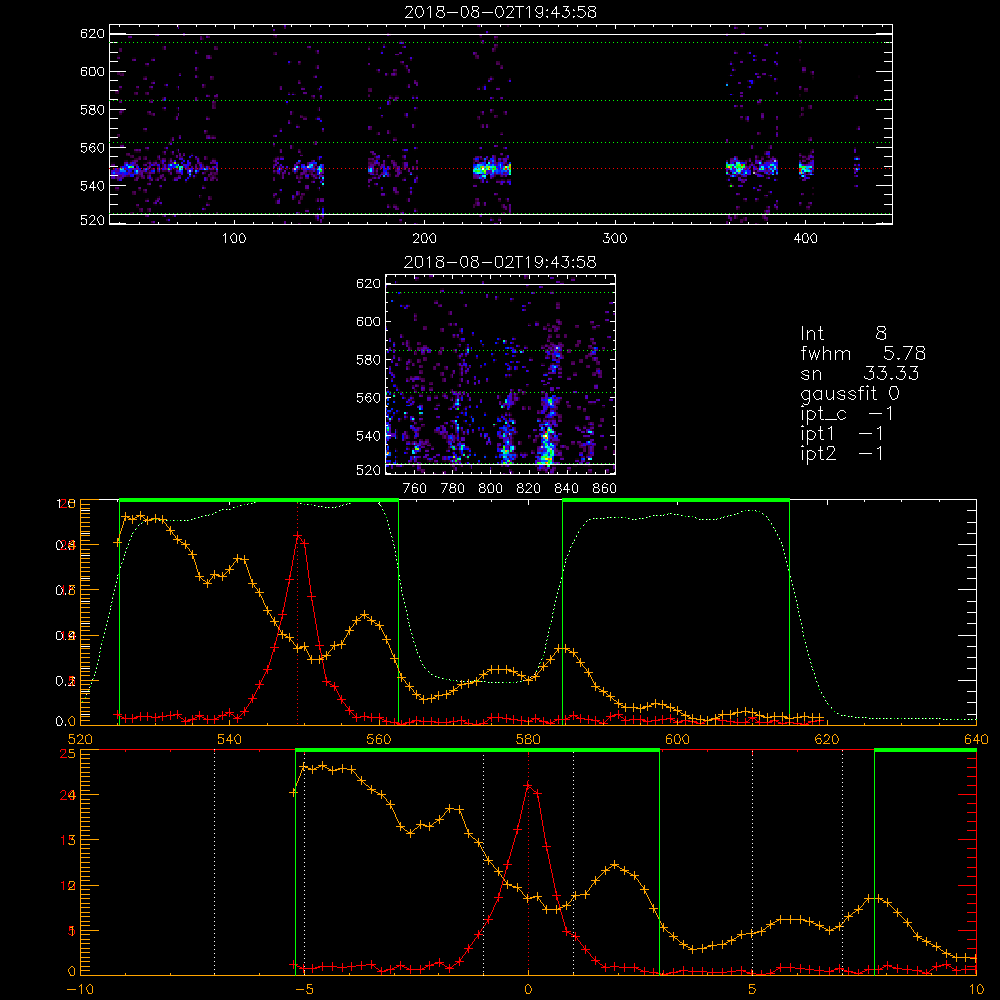Click x-axis label 620 on profile plot
This screenshot has width=1000, height=1000.
point(827,739)
